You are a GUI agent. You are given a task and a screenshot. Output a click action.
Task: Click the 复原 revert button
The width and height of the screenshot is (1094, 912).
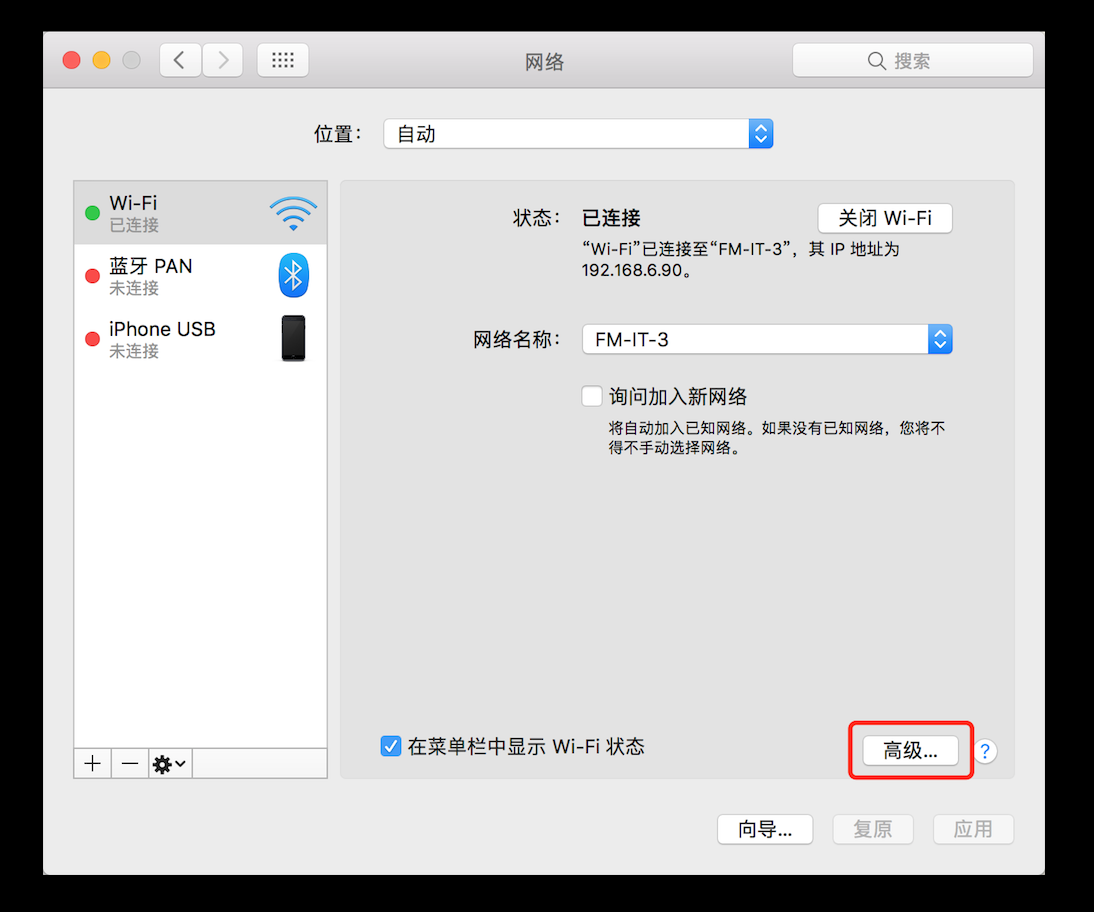(872, 829)
